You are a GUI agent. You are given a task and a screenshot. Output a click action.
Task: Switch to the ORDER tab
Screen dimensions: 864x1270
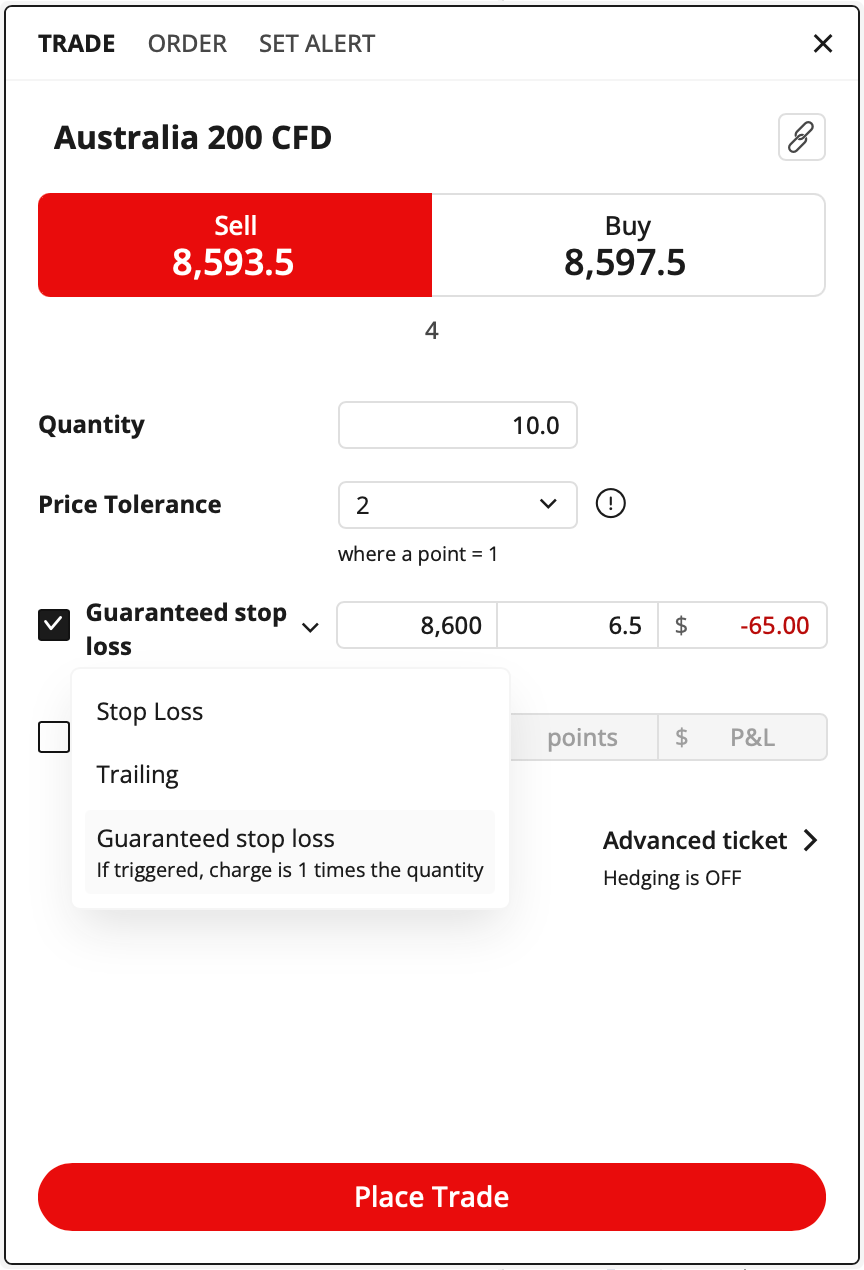(x=187, y=44)
